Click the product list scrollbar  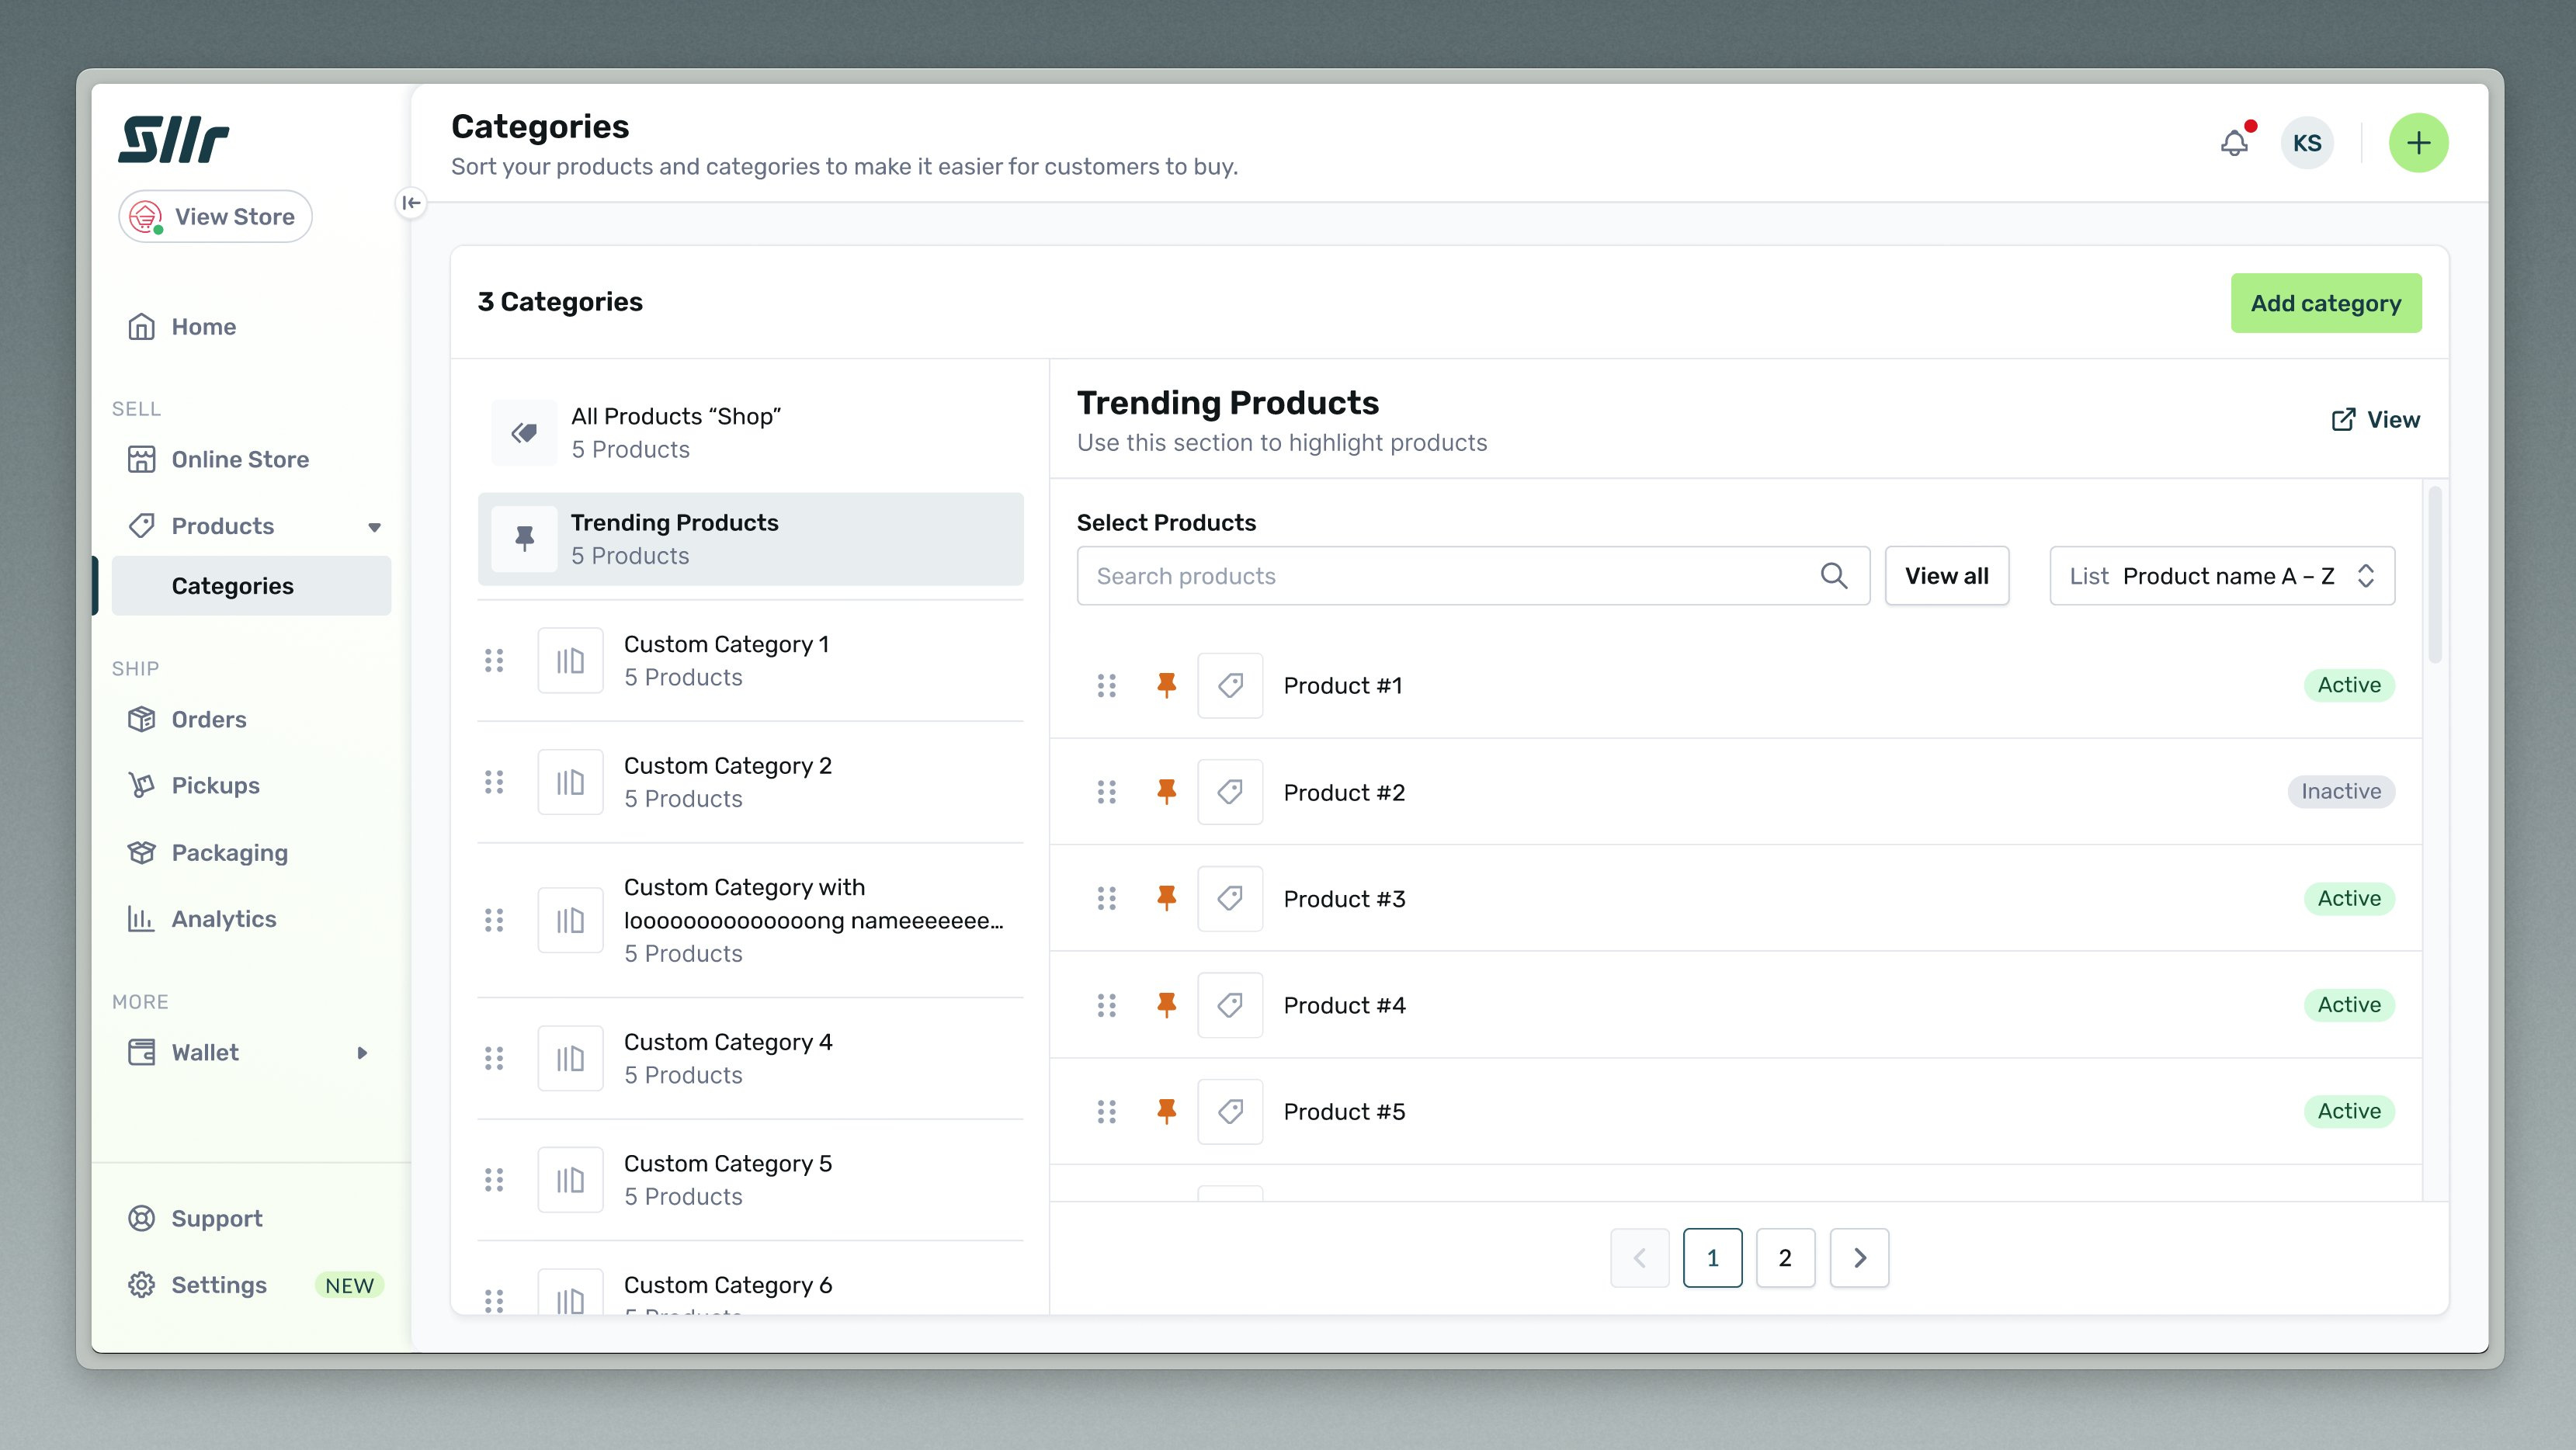pos(2434,575)
